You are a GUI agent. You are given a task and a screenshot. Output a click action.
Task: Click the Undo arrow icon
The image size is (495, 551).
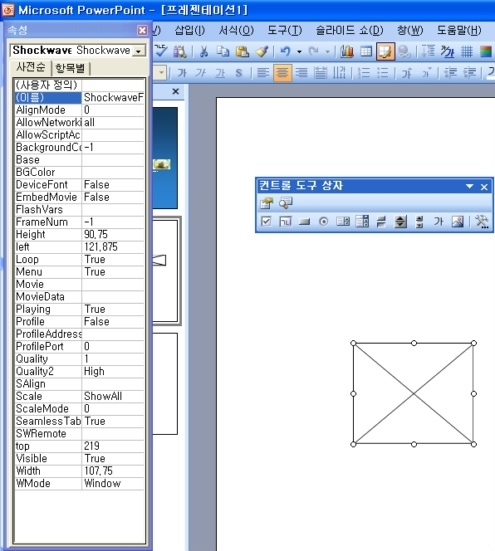(x=285, y=52)
